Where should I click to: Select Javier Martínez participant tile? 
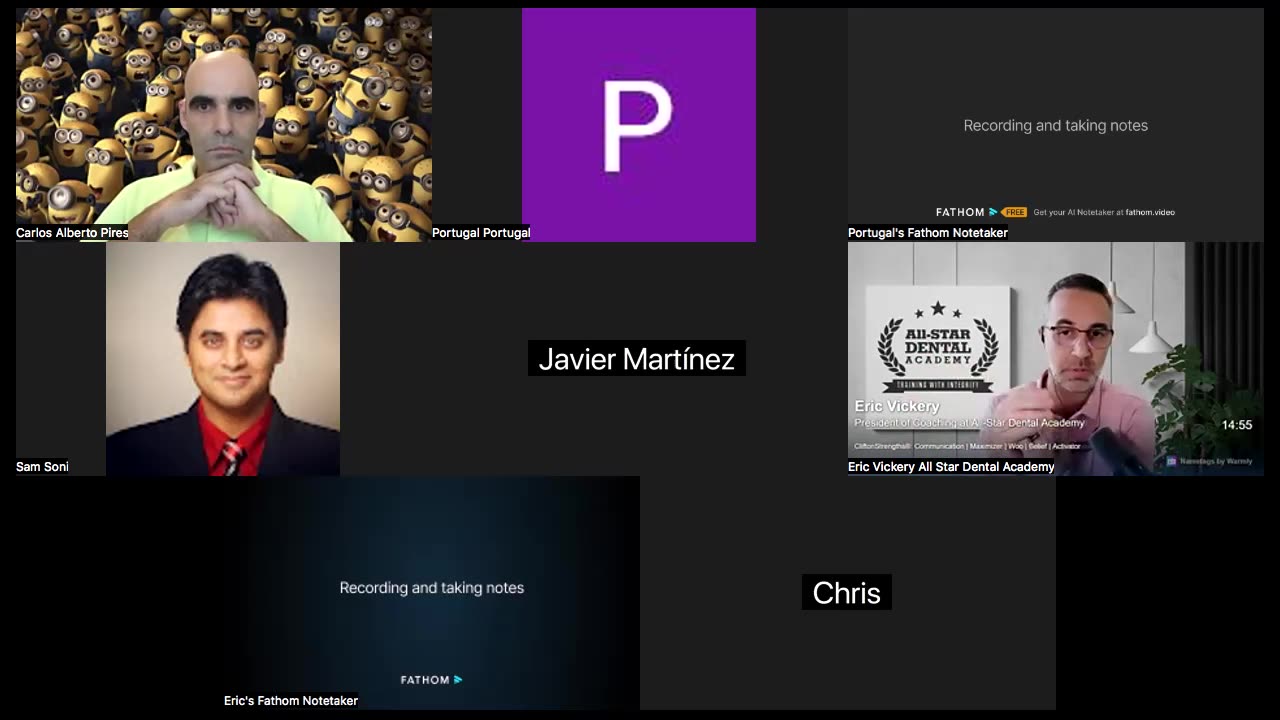639,359
